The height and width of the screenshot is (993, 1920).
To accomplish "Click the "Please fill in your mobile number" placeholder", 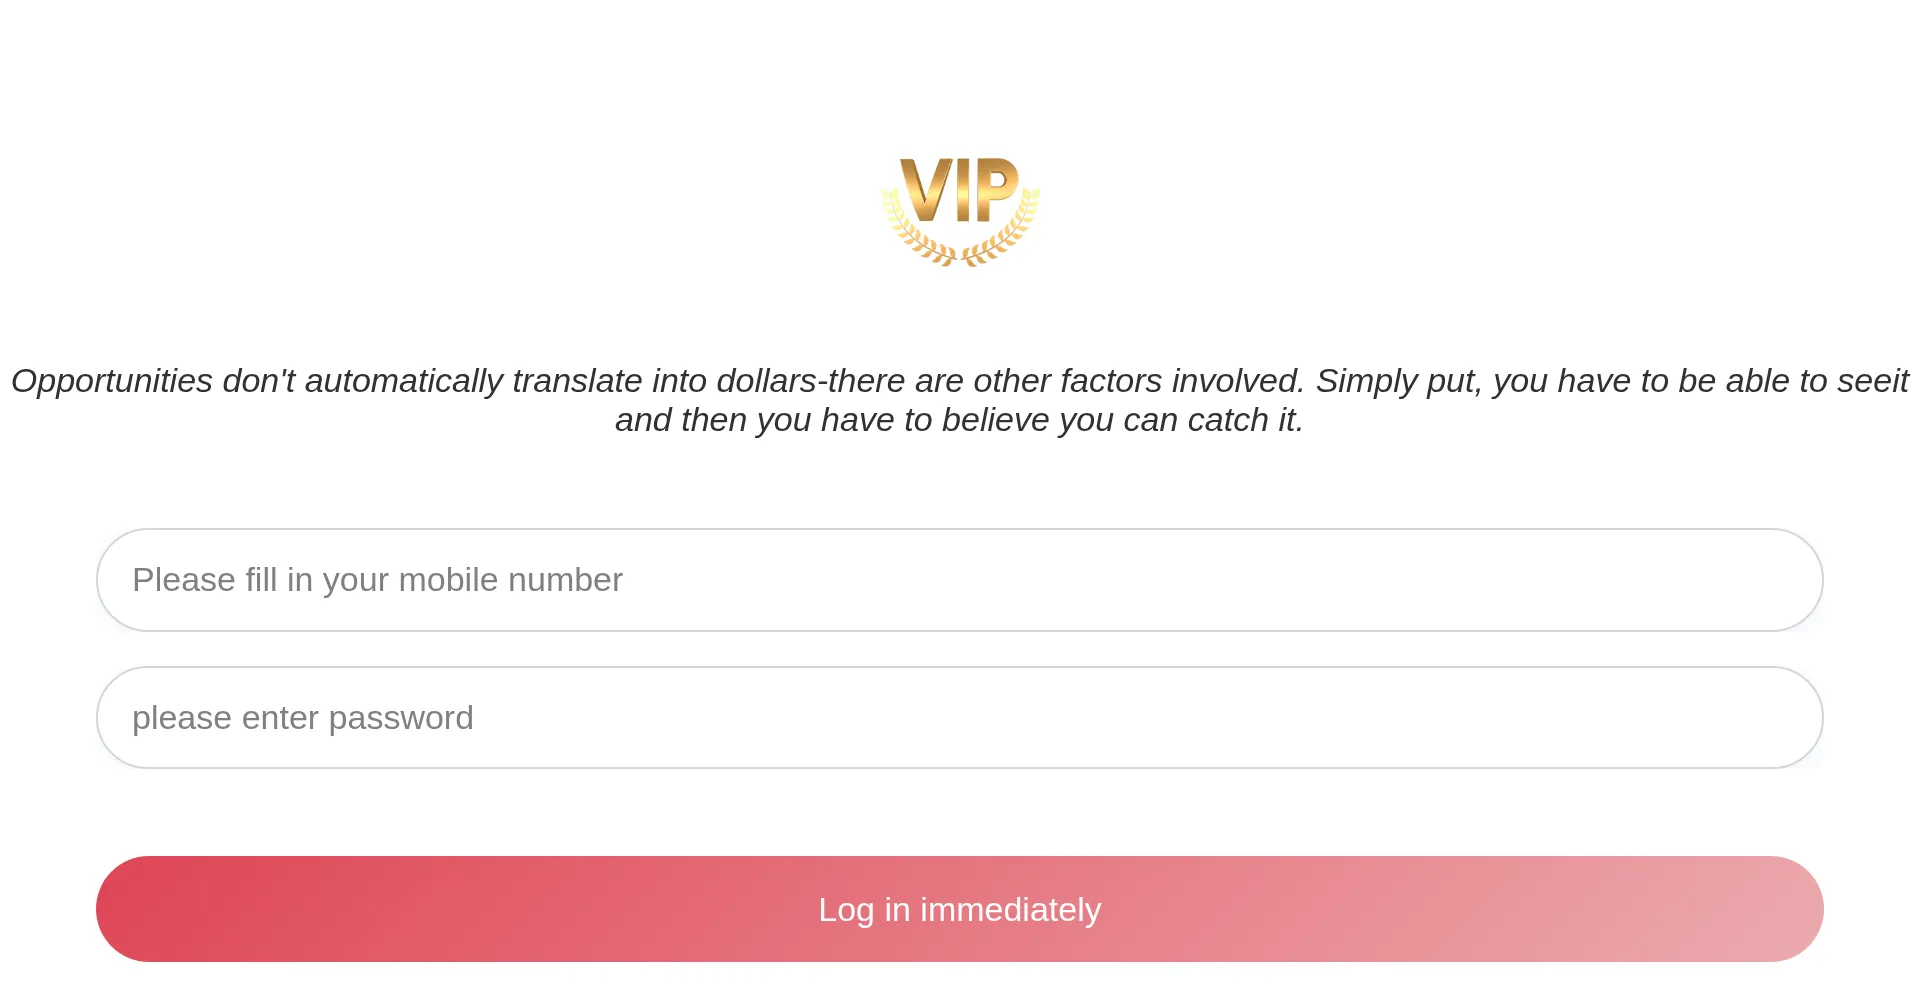I will pos(377,580).
